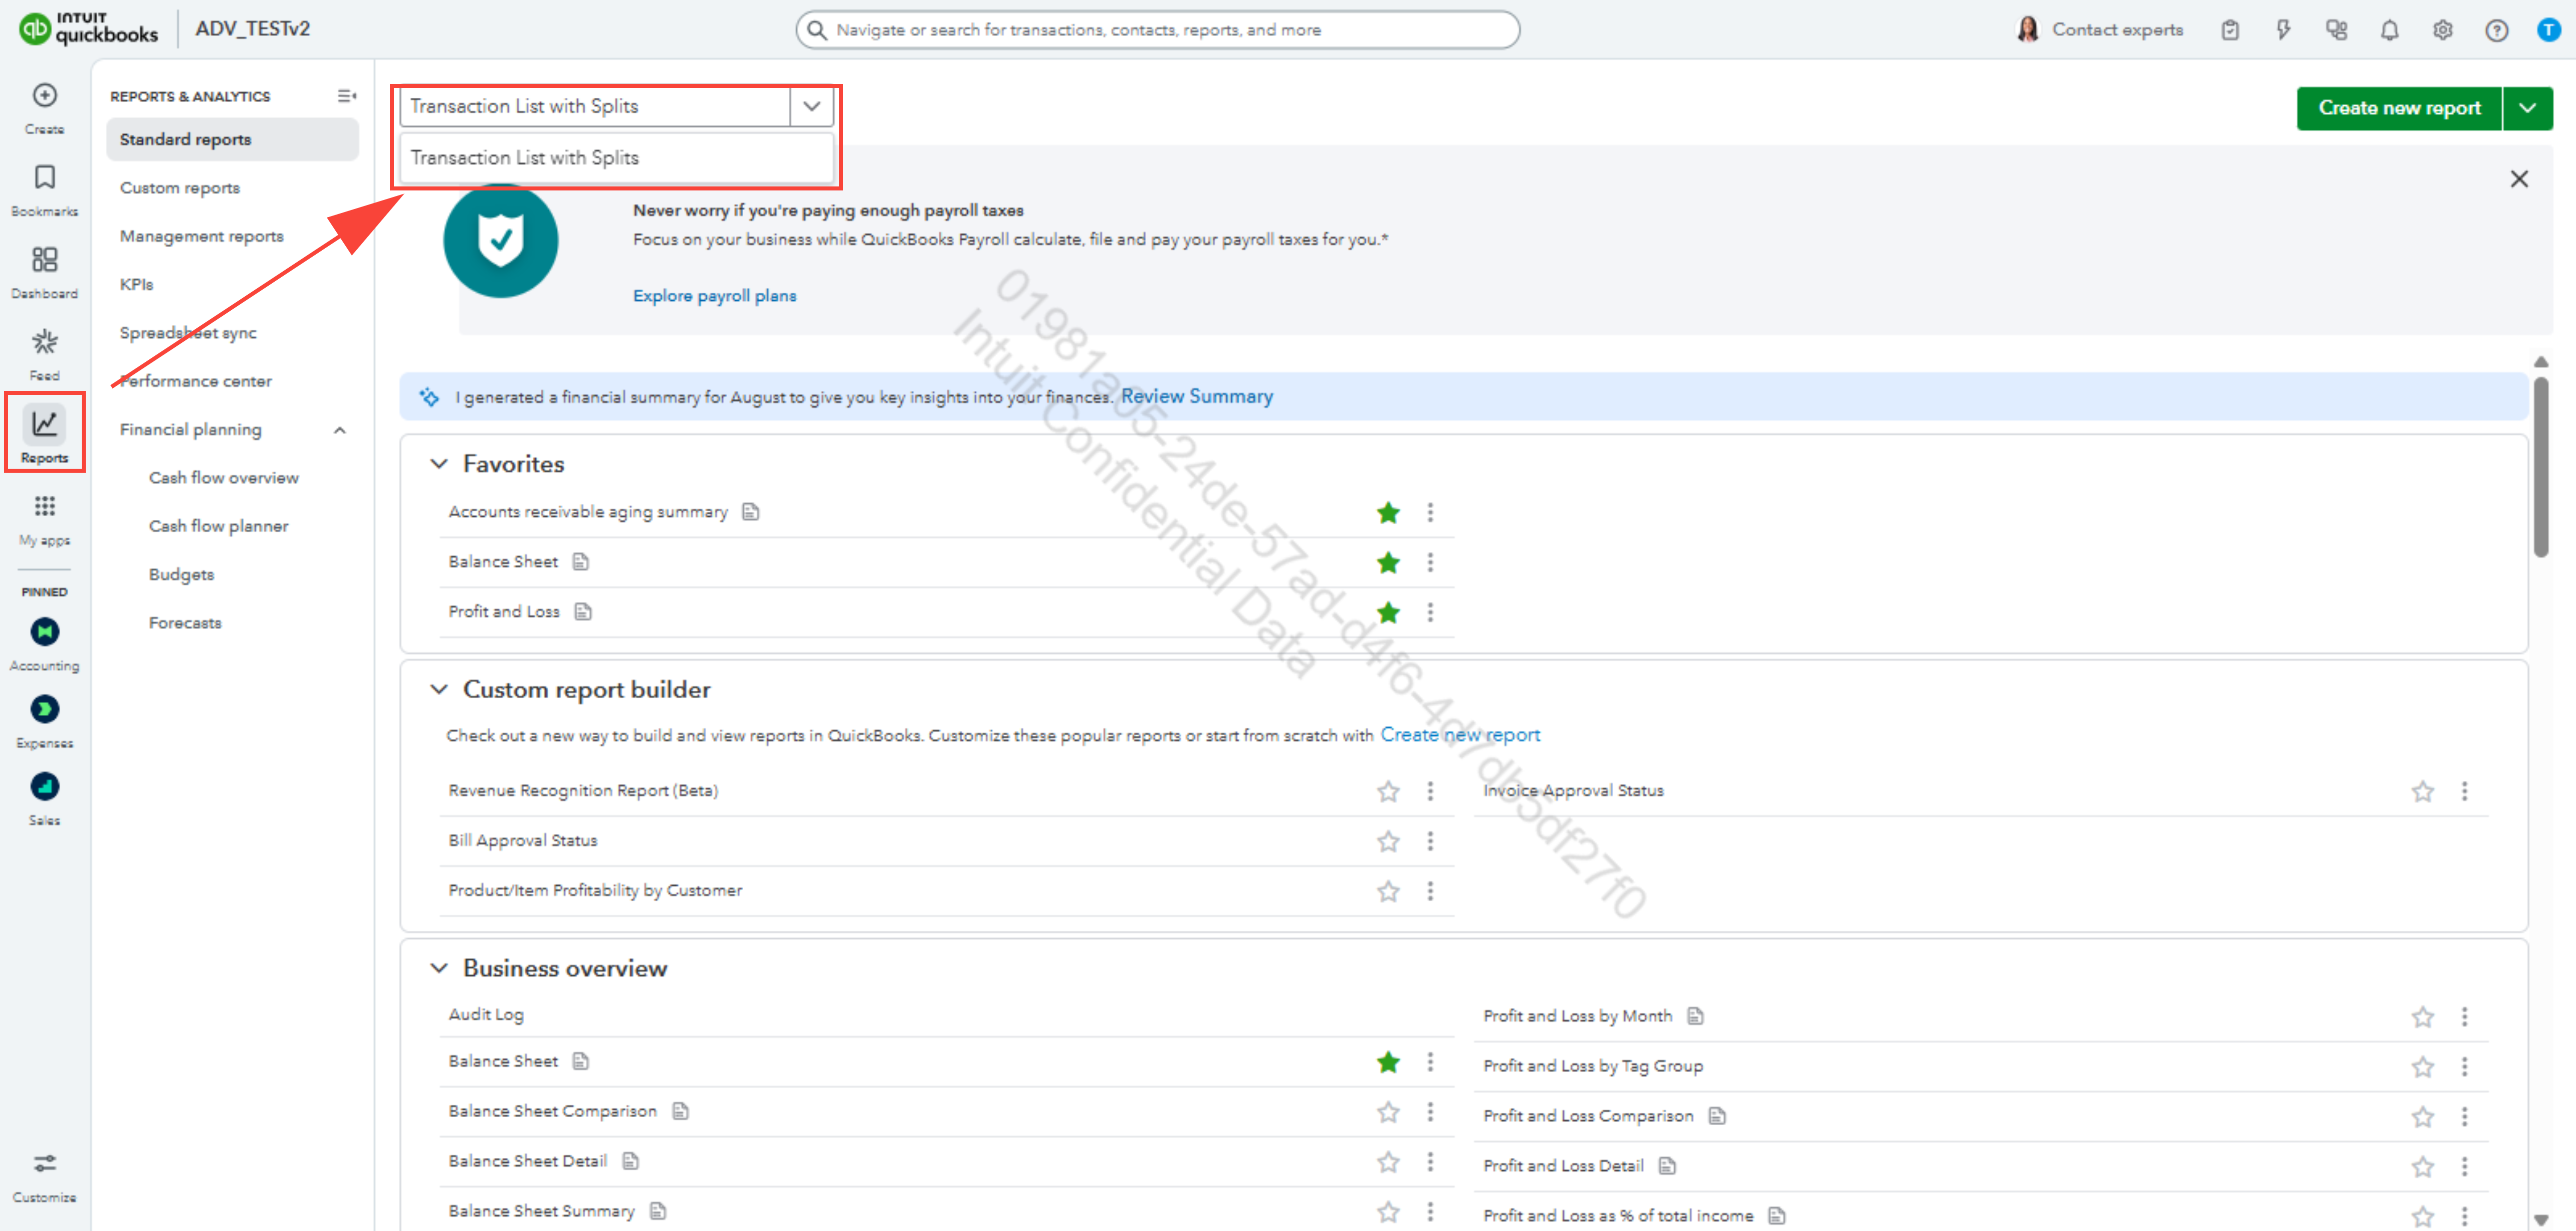2576x1231 pixels.
Task: Open the My apps grid icon
Action: [44, 506]
